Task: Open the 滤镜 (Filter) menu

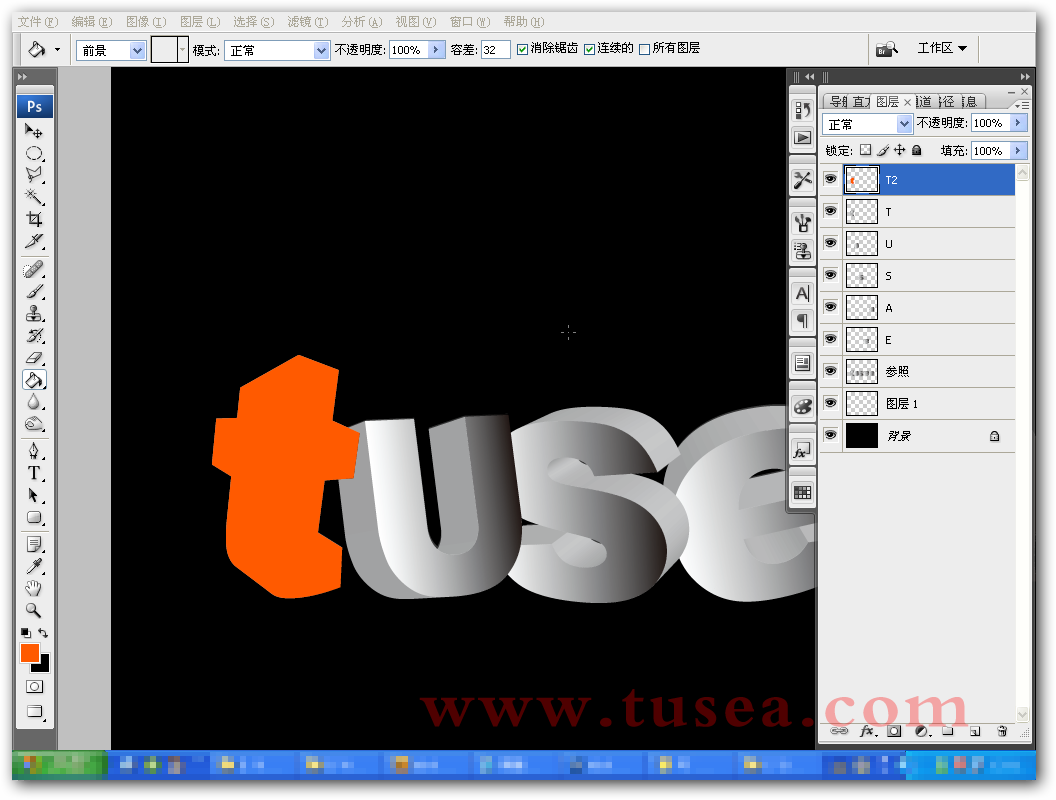Action: coord(308,22)
